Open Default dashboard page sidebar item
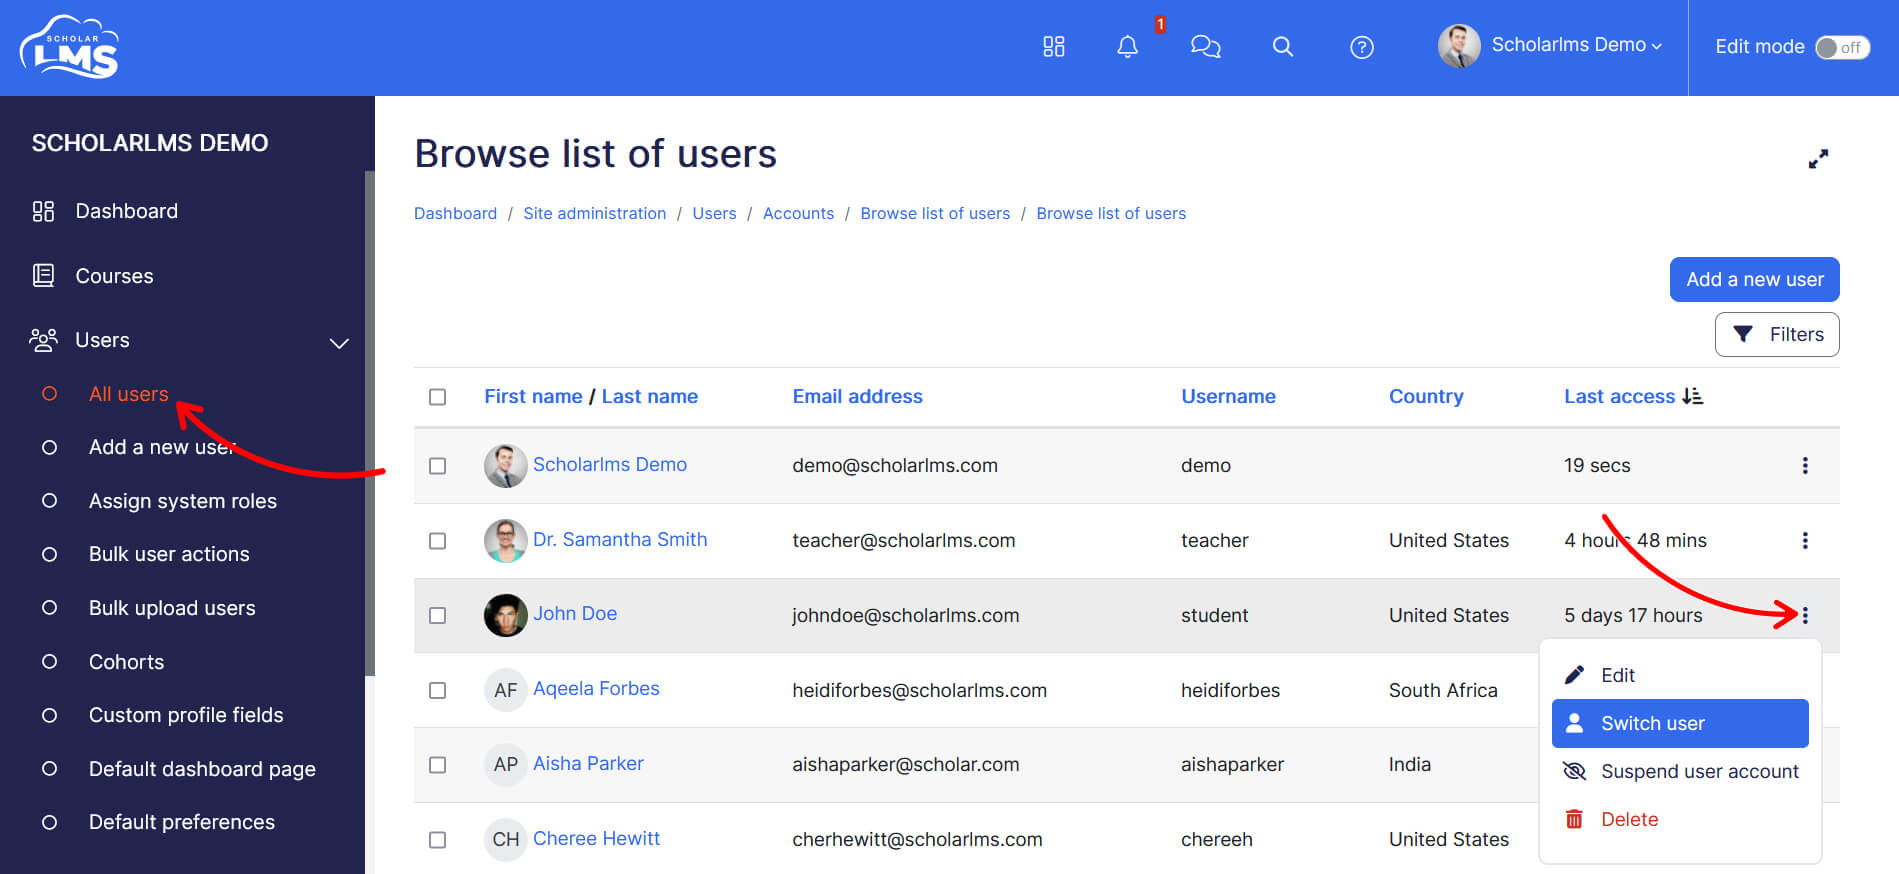This screenshot has height=874, width=1899. (x=202, y=769)
